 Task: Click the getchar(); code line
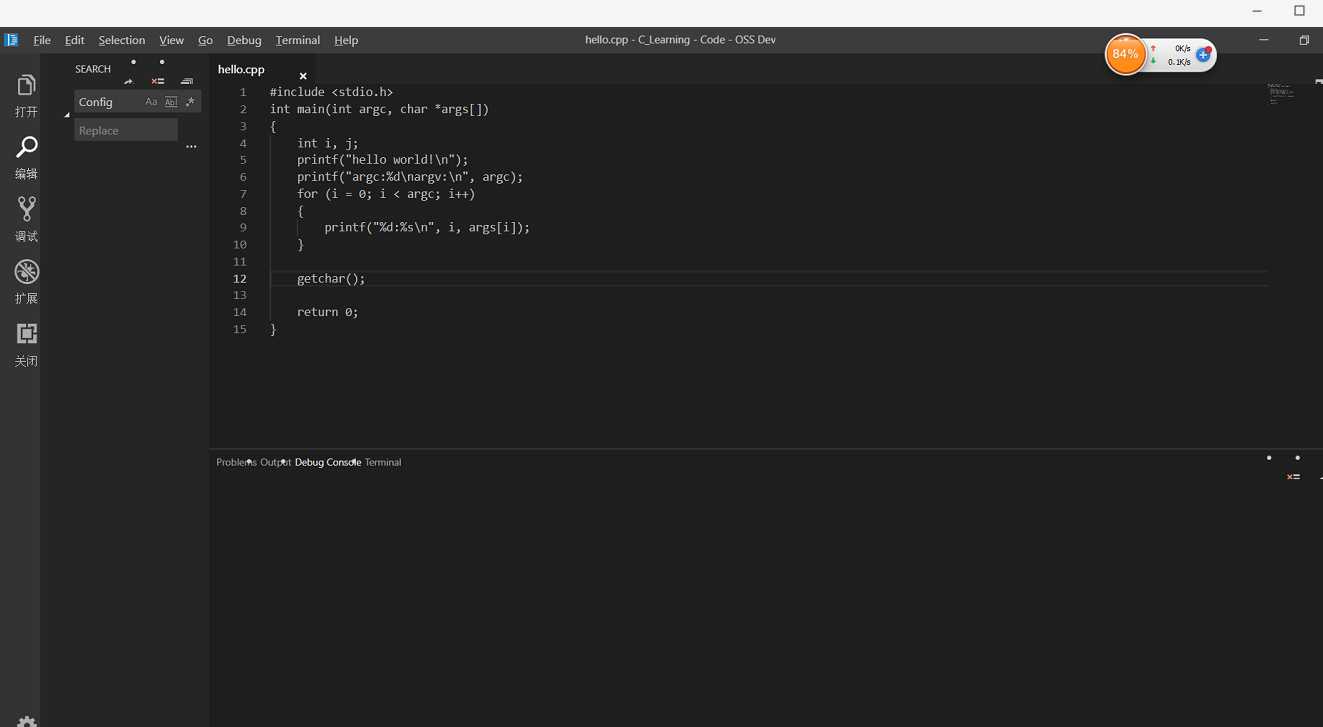tap(331, 279)
